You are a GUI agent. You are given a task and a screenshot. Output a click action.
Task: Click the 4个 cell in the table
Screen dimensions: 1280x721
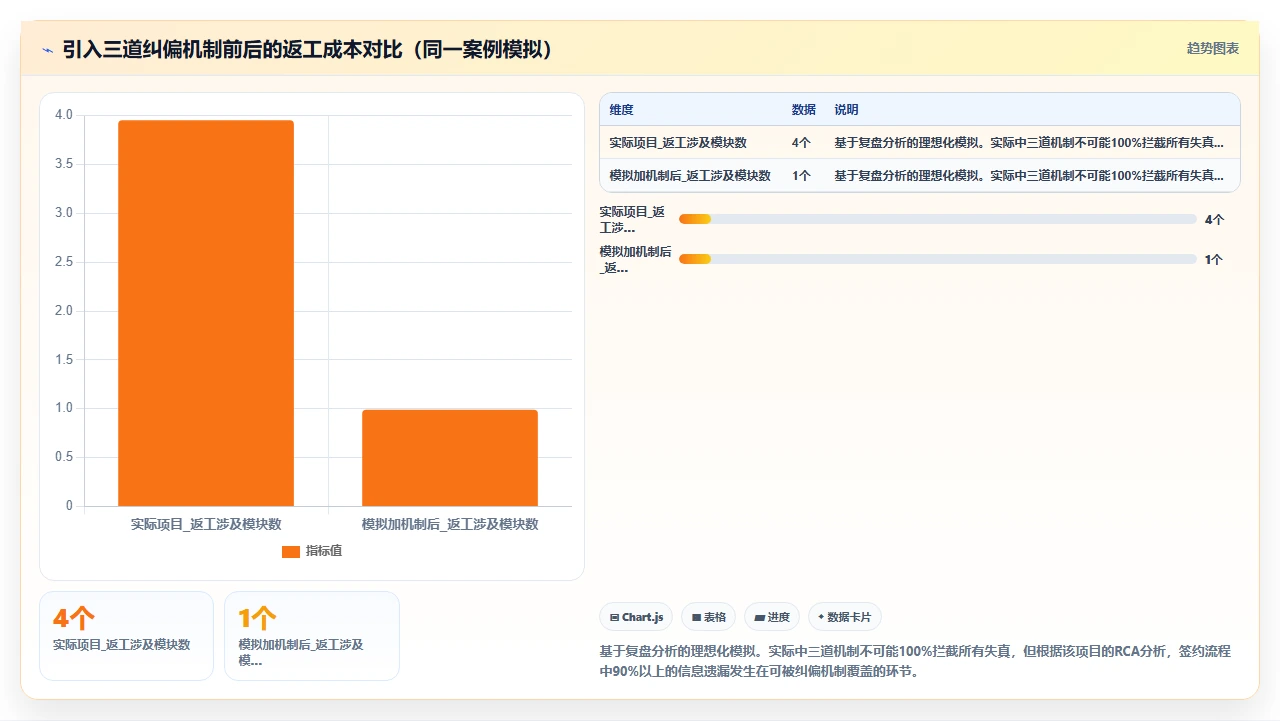tap(801, 143)
